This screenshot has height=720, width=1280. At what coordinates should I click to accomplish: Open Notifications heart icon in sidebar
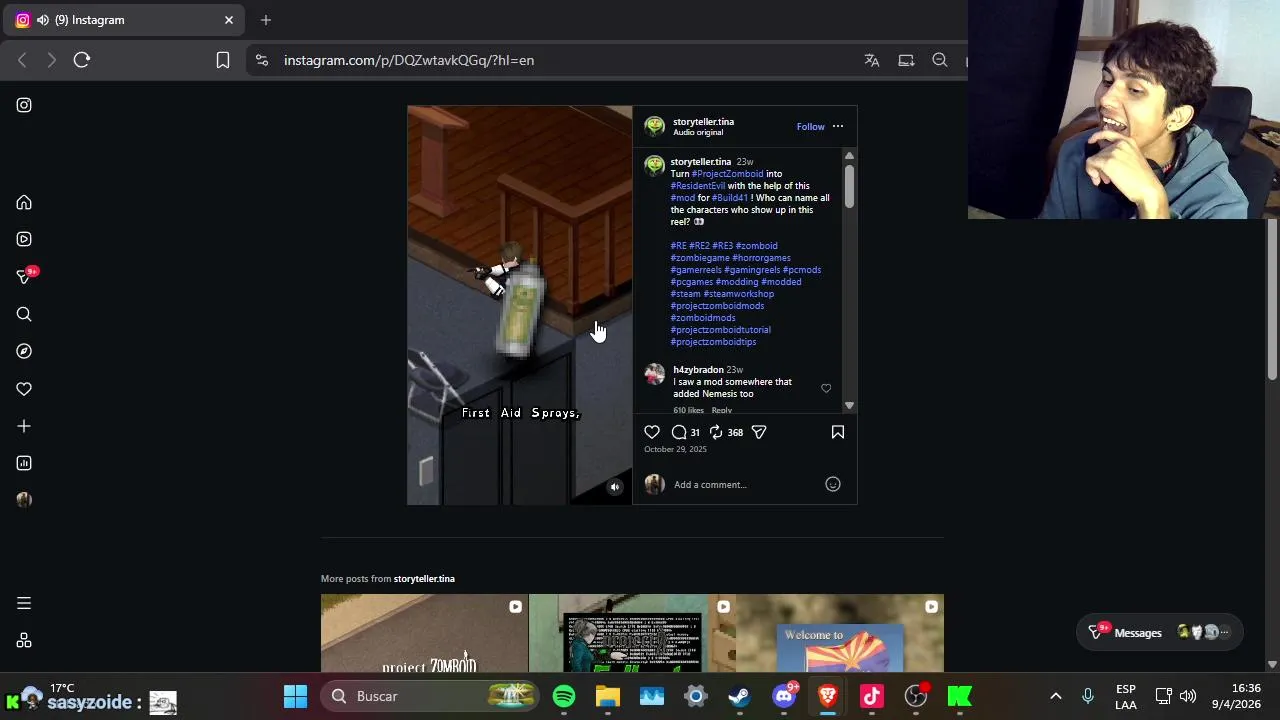pos(24,389)
